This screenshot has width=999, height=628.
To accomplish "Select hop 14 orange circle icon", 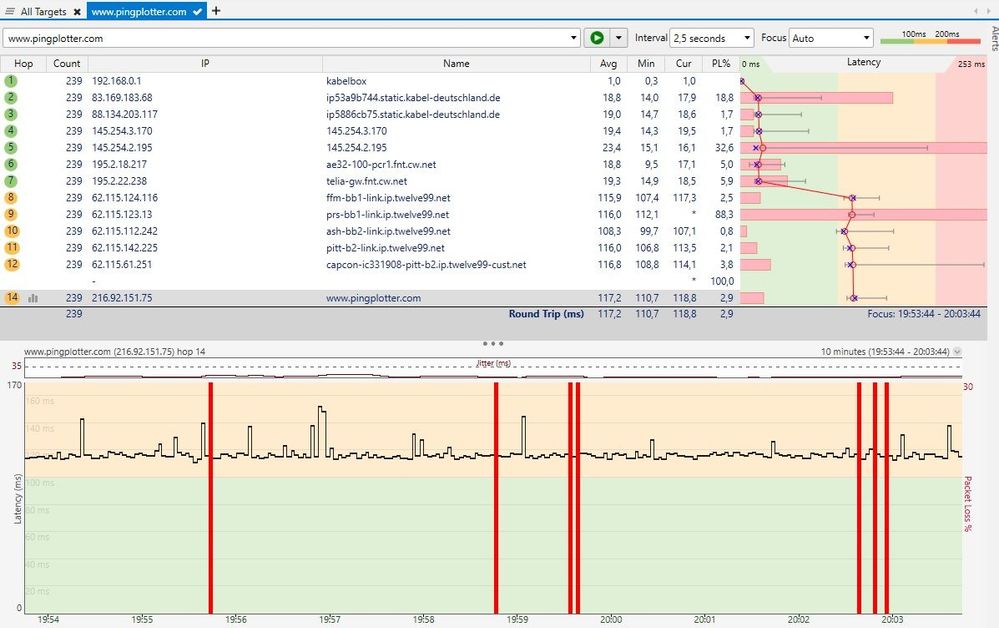I will tap(11, 297).
